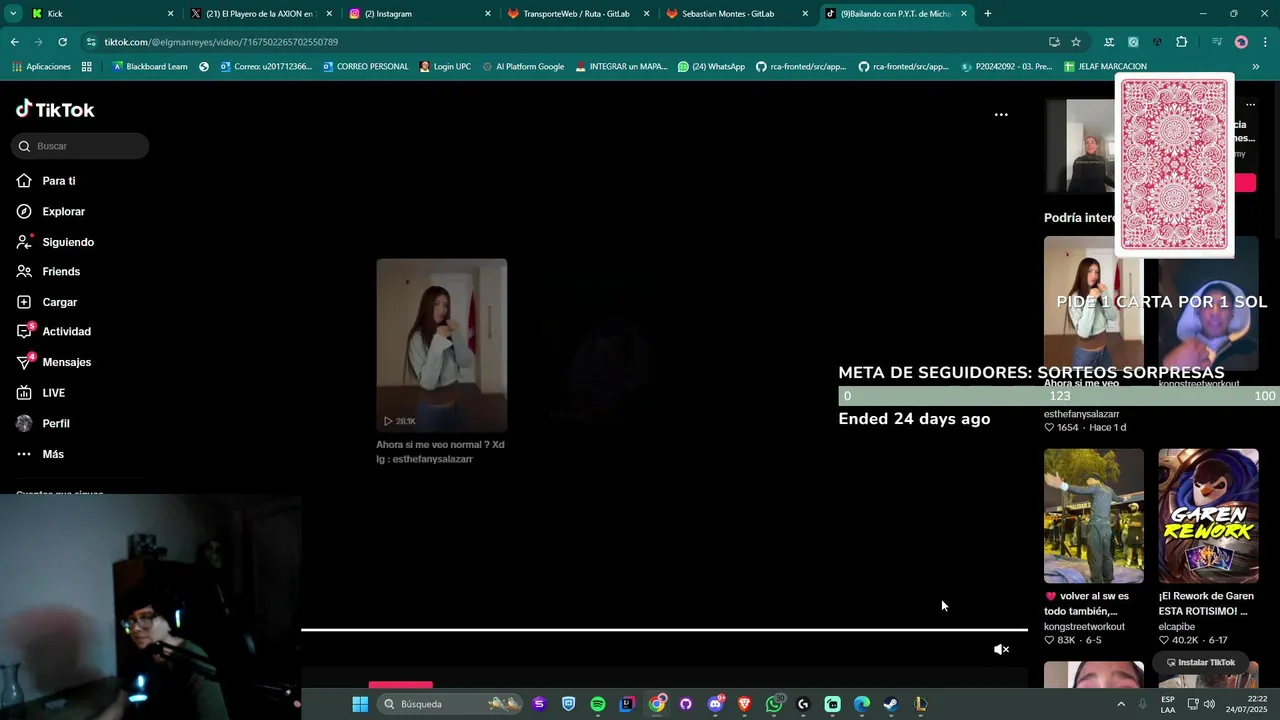Image resolution: width=1280 pixels, height=720 pixels.
Task: Switch to El Playero de la AXION tab
Action: (x=260, y=14)
